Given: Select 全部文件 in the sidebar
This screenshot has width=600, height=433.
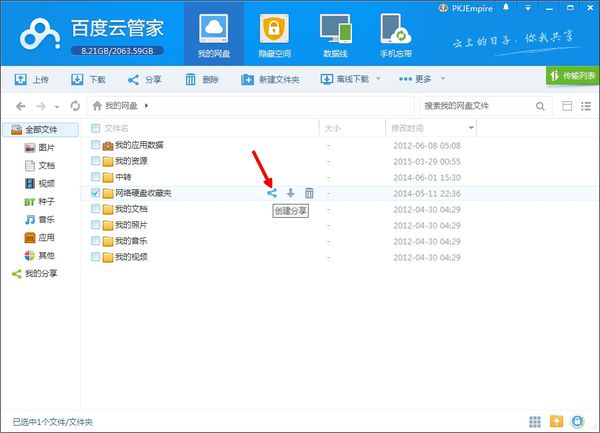Looking at the screenshot, I should [x=41, y=130].
